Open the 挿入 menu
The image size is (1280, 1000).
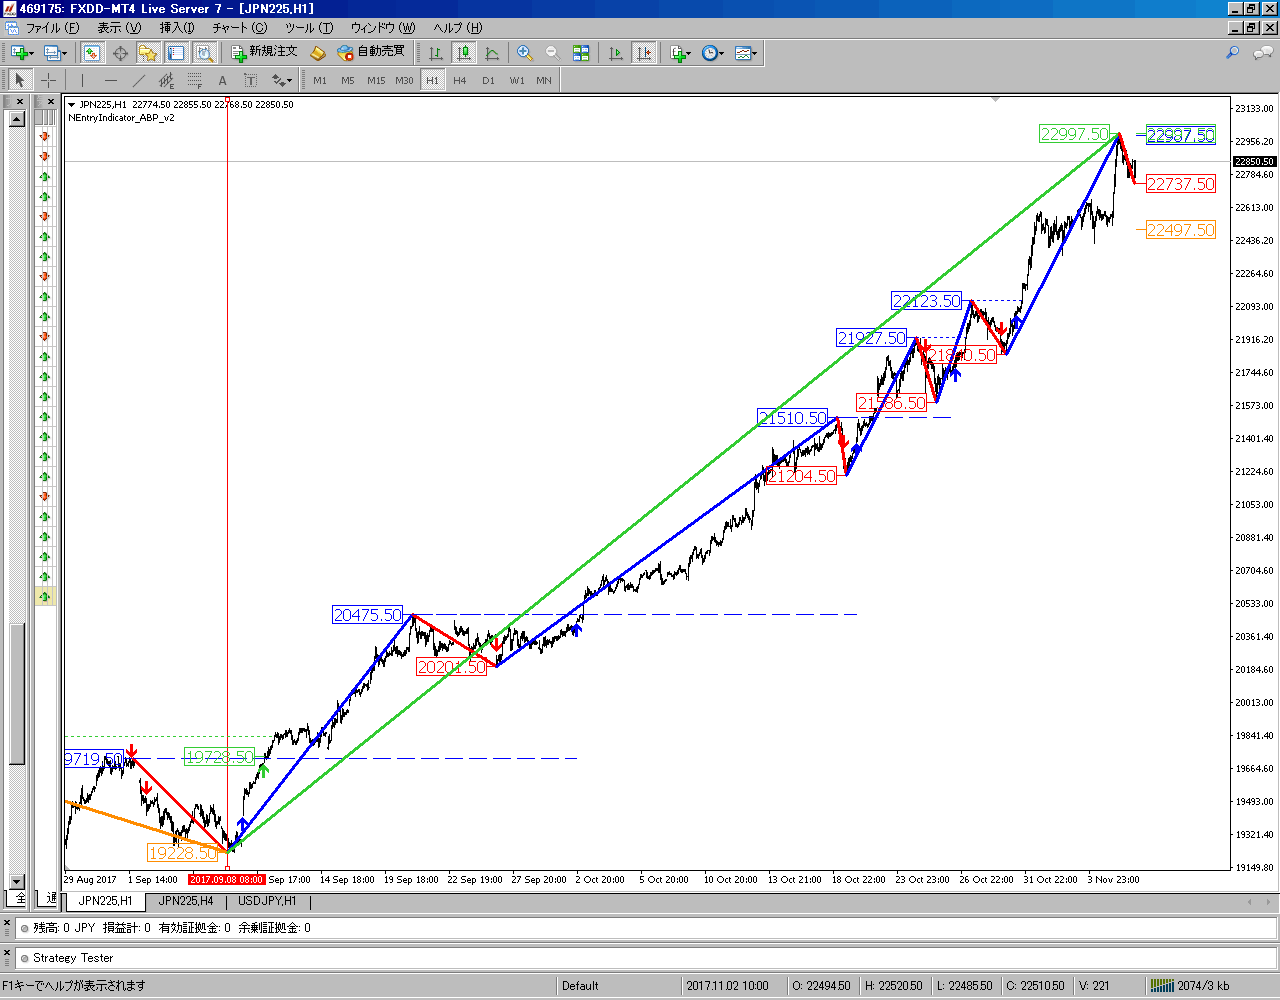coord(177,28)
